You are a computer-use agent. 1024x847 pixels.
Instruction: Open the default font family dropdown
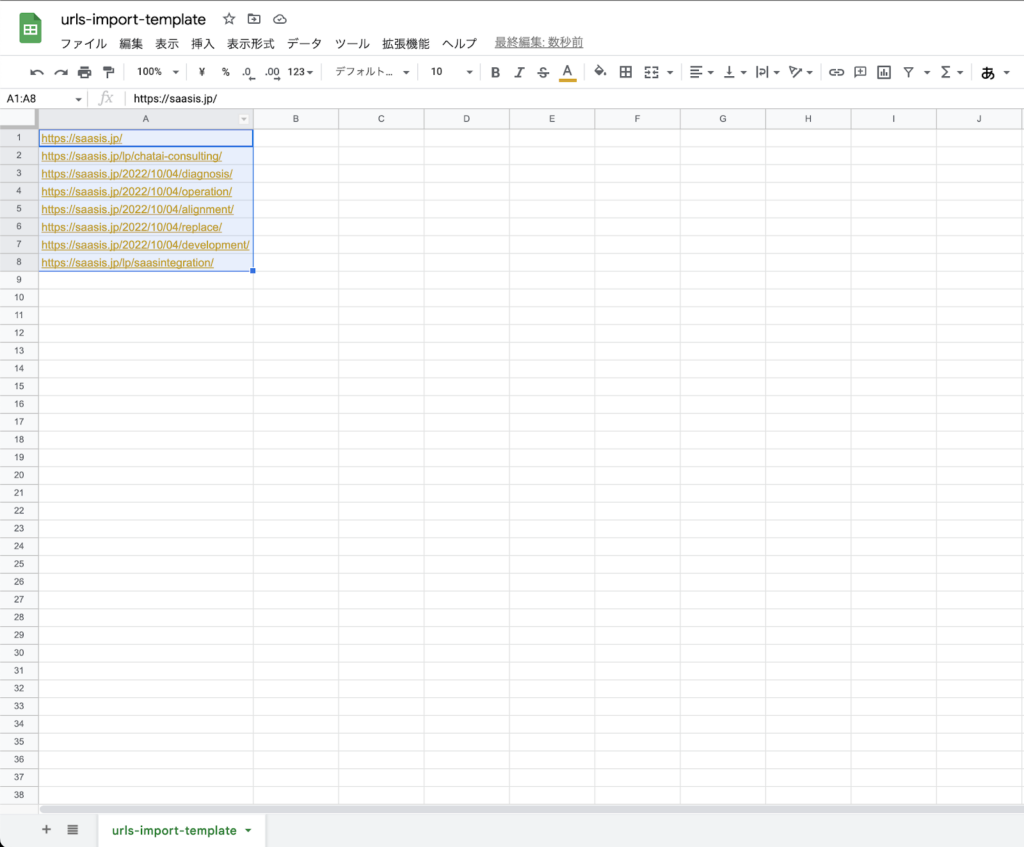pyautogui.click(x=372, y=72)
